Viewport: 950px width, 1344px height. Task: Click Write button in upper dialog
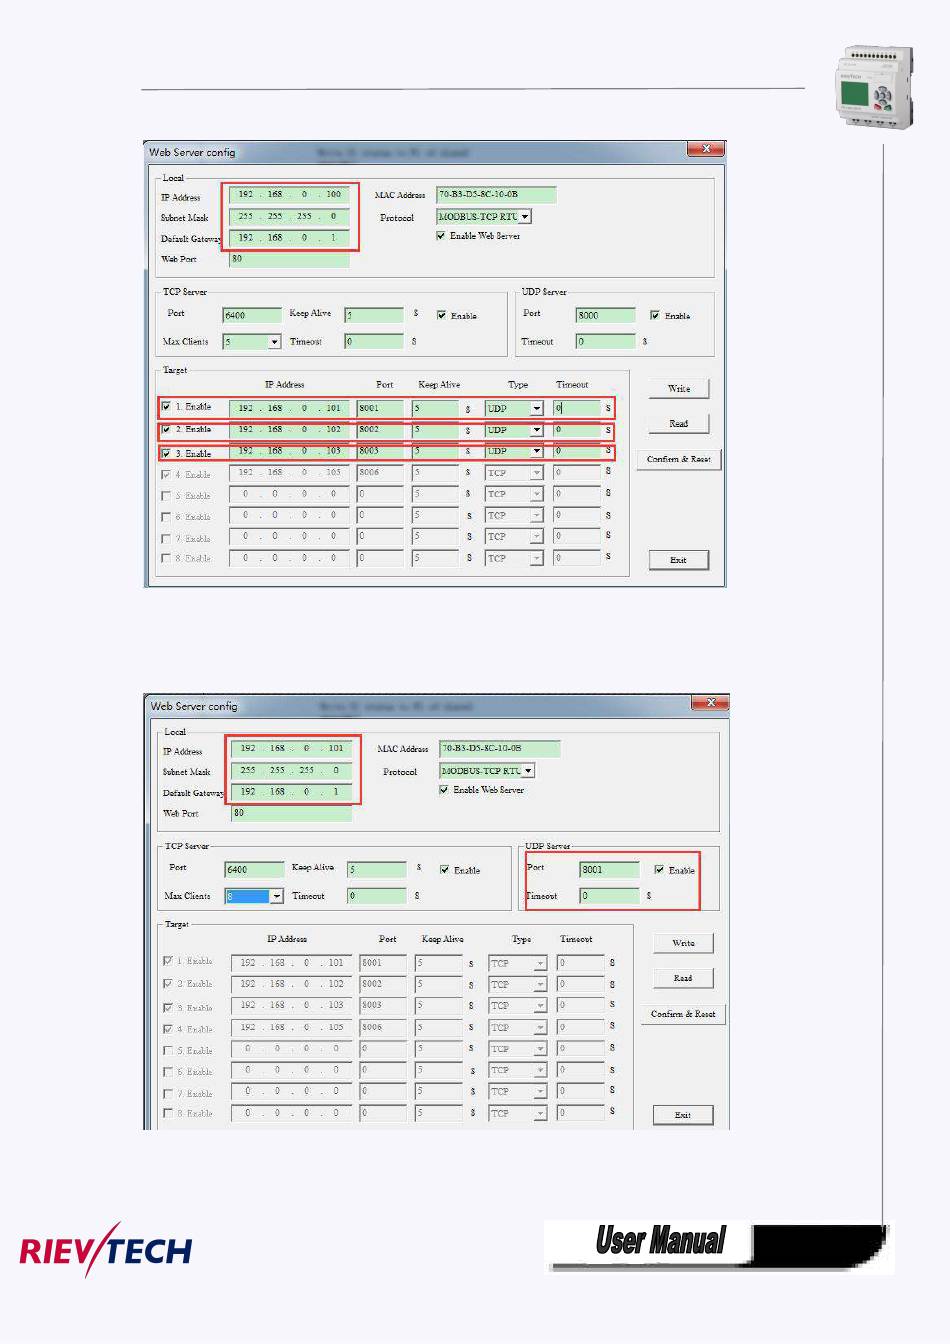[x=679, y=388]
